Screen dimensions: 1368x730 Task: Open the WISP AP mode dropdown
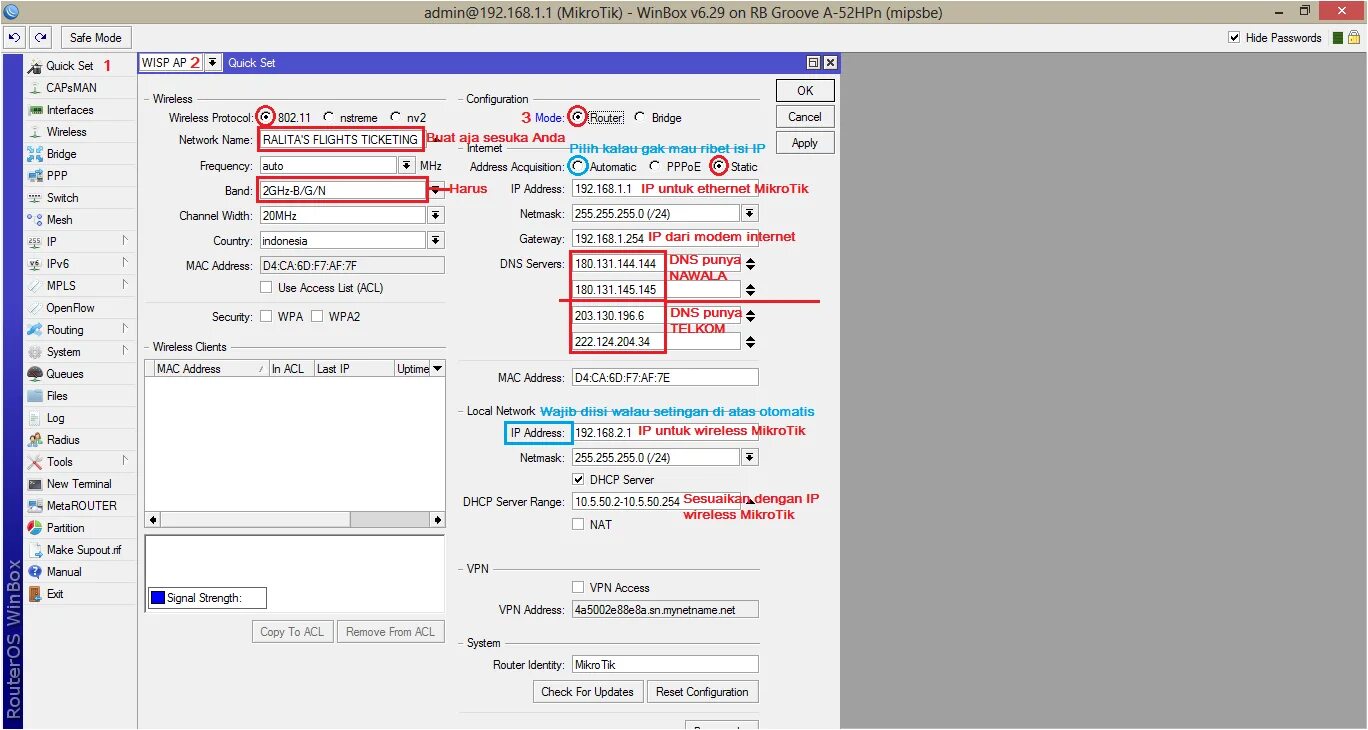pyautogui.click(x=213, y=63)
